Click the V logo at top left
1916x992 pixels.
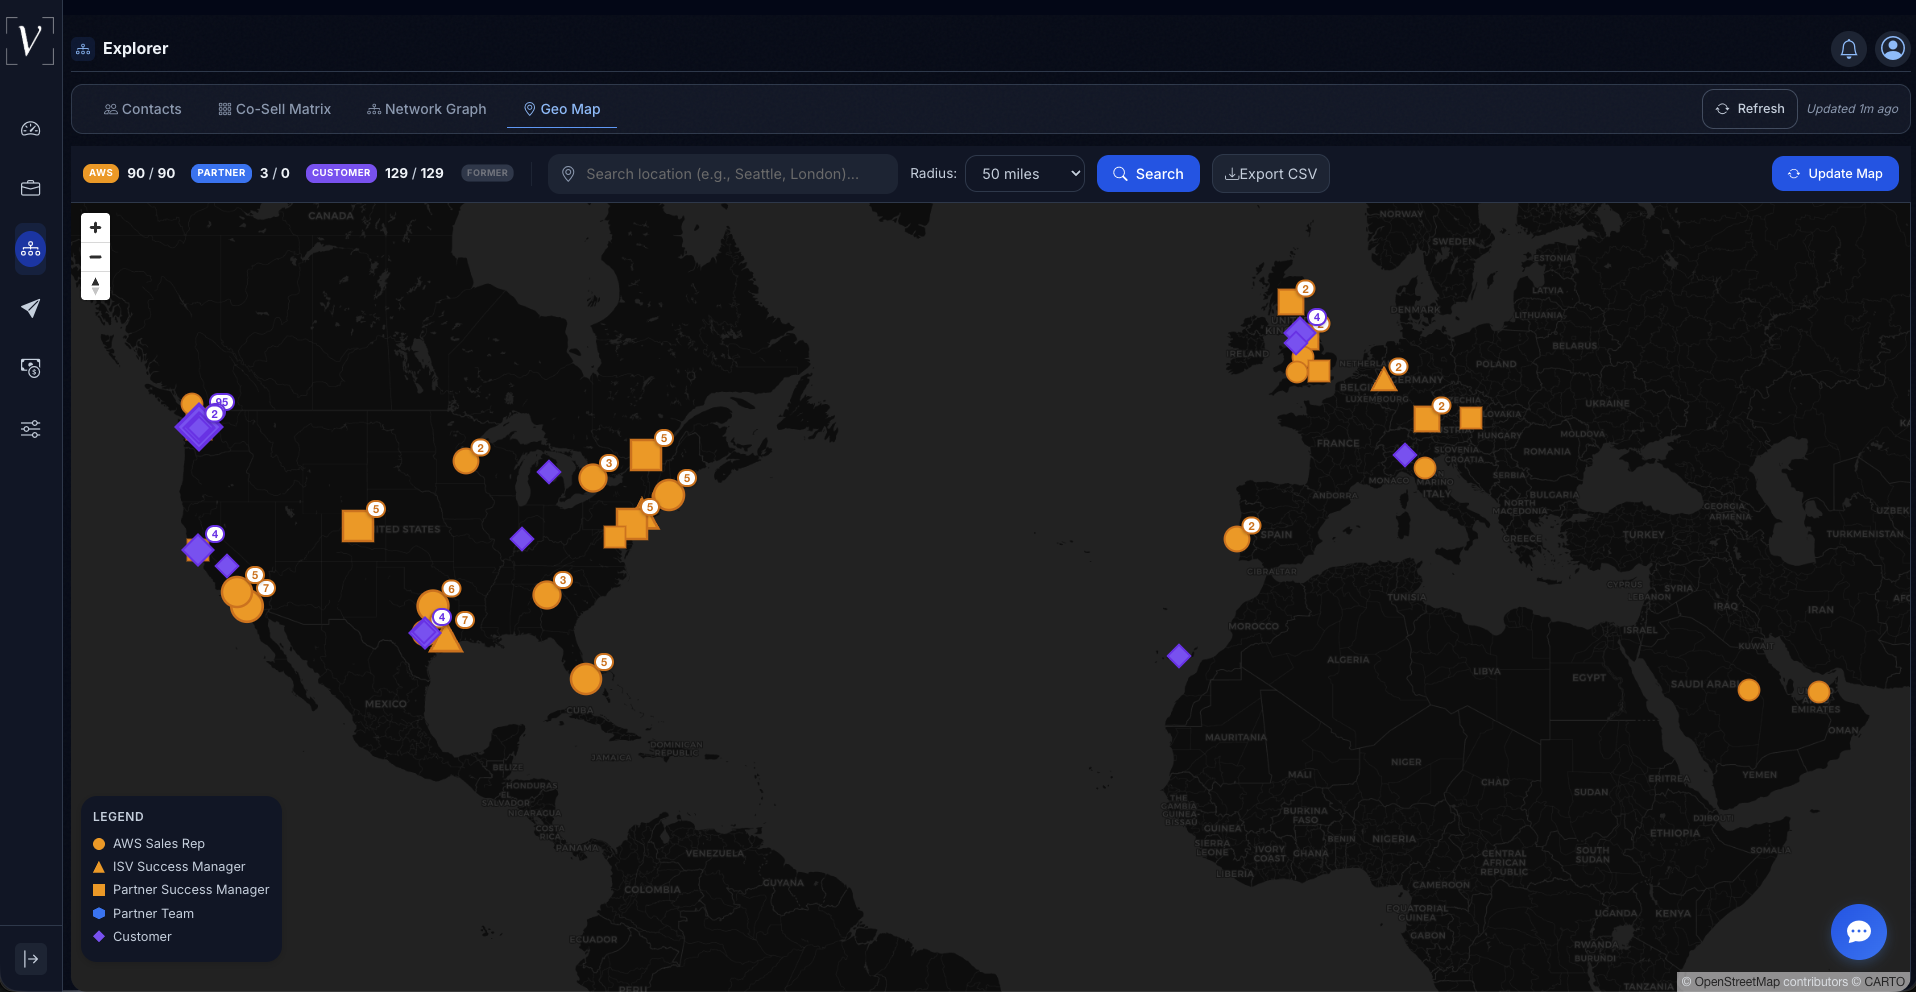point(30,41)
